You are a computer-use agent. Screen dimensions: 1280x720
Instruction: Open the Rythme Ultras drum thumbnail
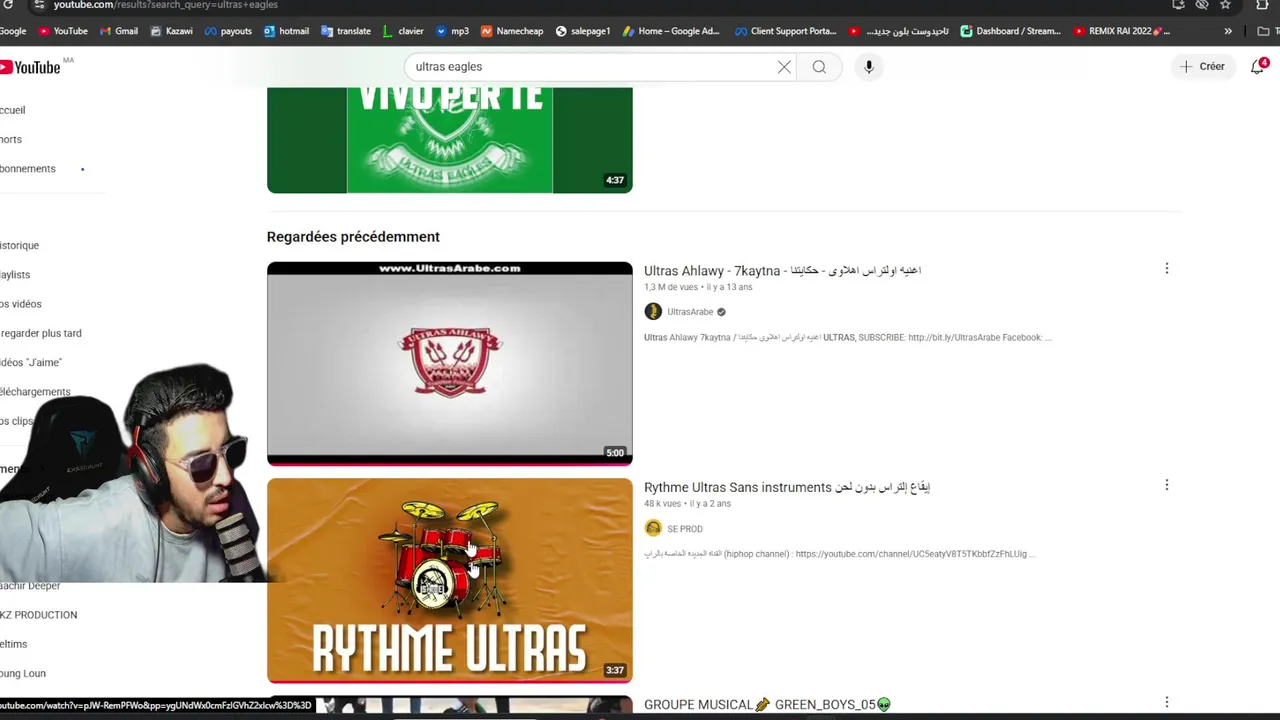coord(450,581)
